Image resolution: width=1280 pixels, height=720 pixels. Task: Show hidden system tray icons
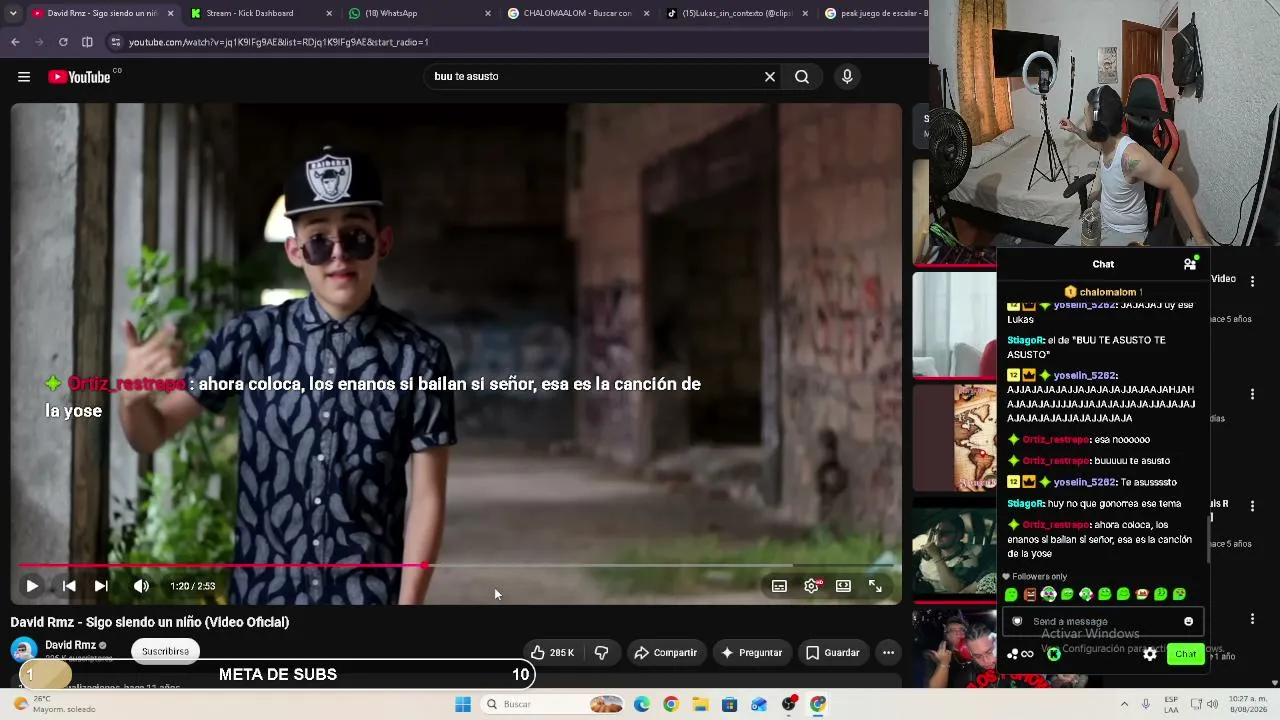(1127, 704)
